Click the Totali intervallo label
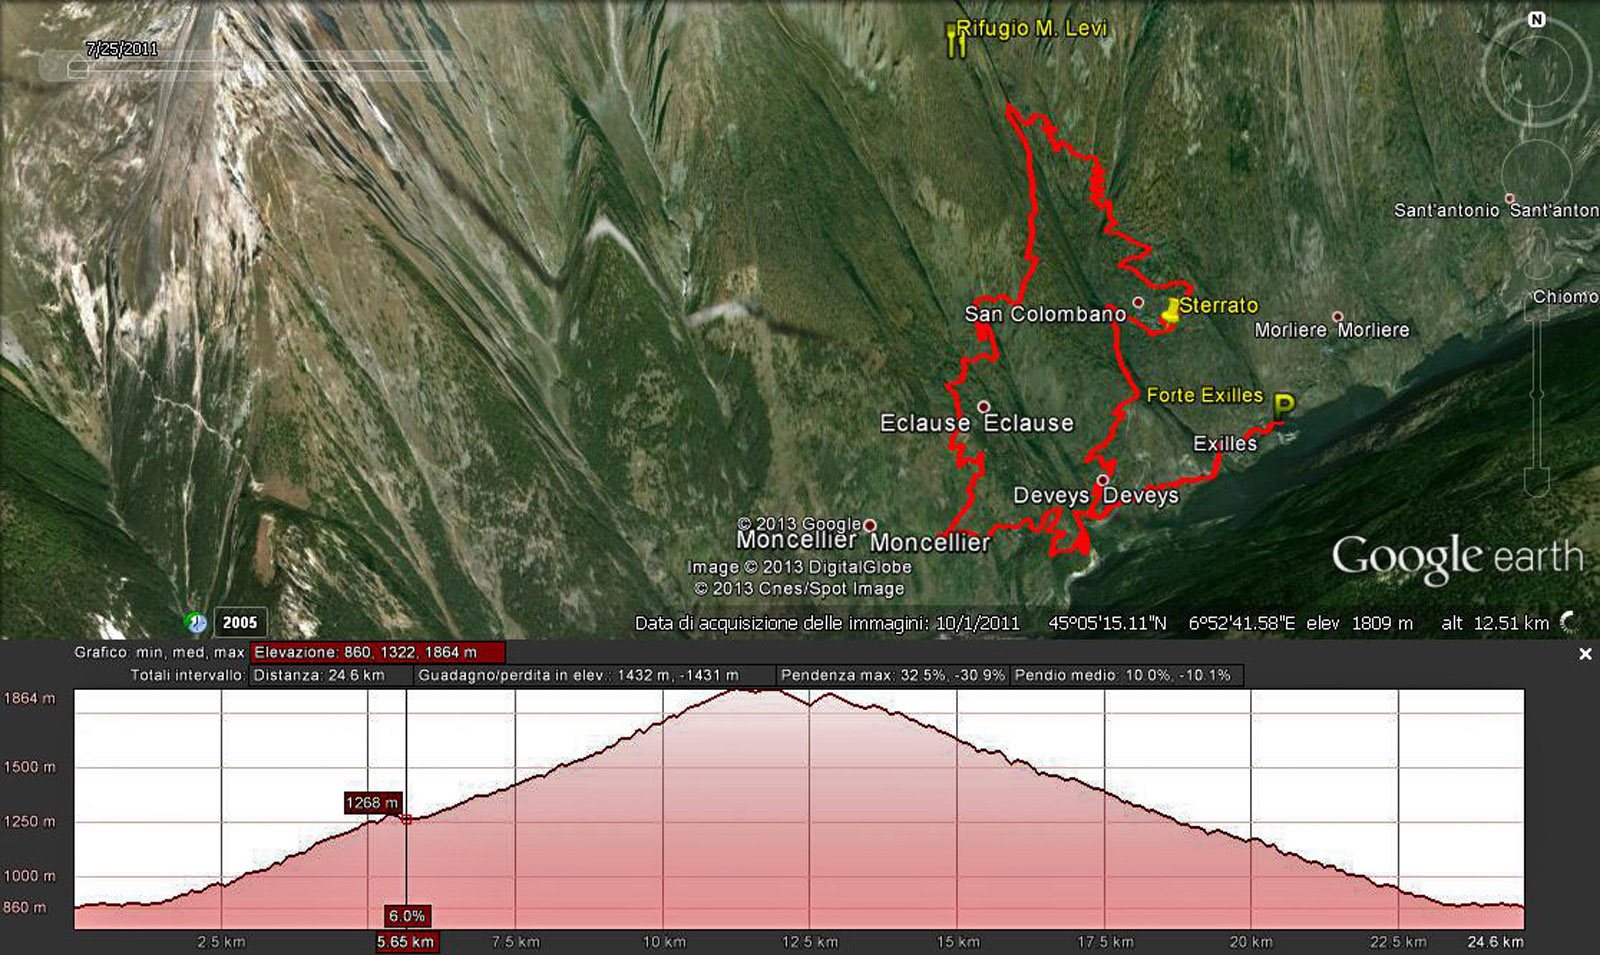1600x955 pixels. (187, 675)
